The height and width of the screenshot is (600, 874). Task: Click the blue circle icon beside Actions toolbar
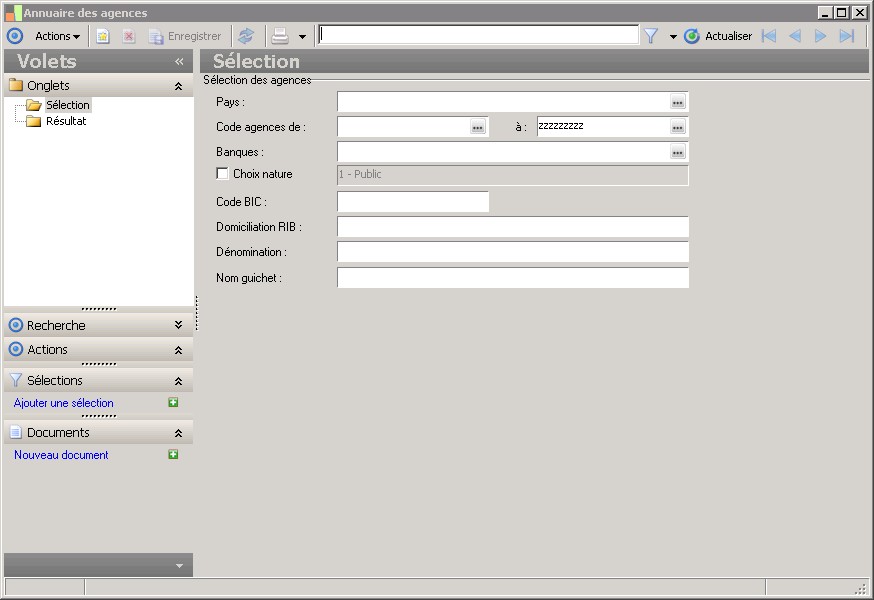(15, 36)
